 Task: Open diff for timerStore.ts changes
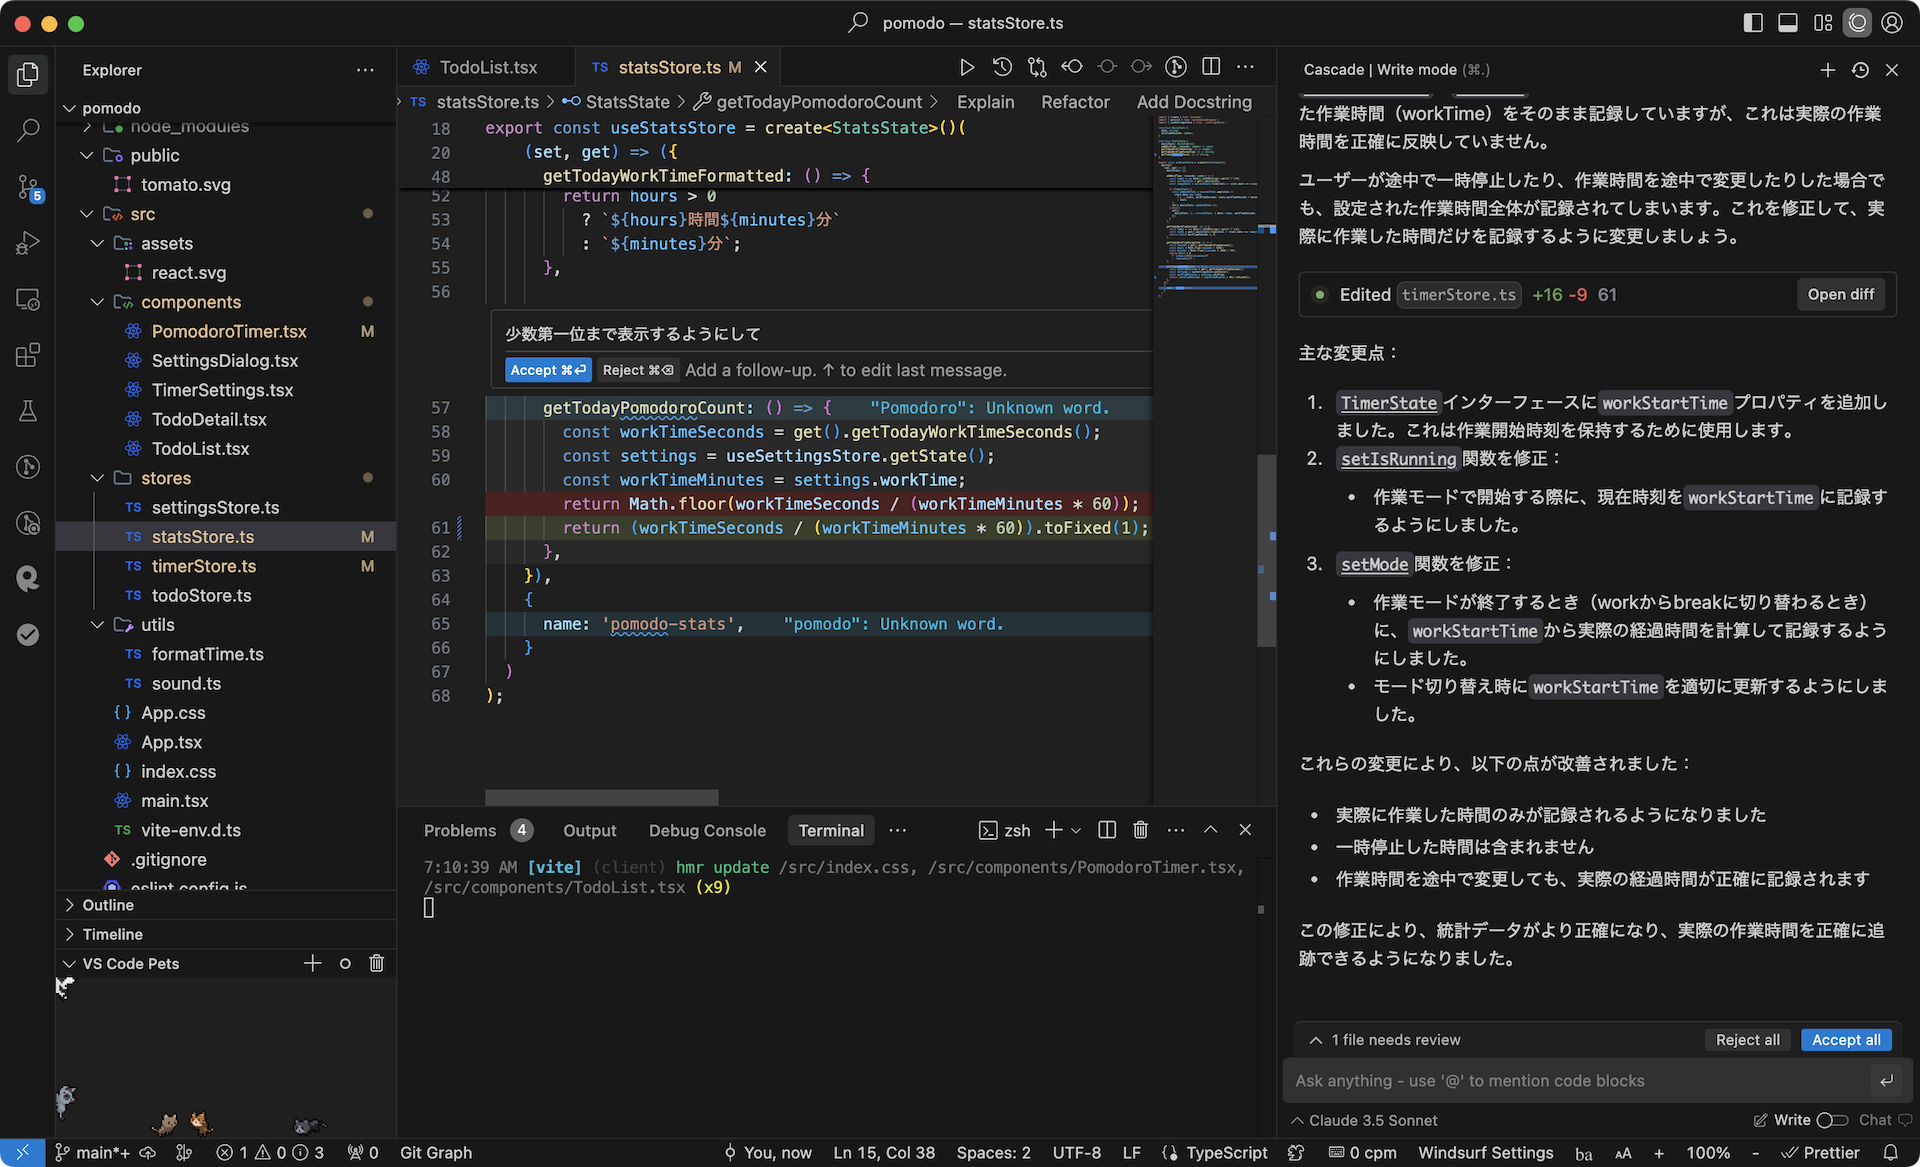click(1840, 294)
